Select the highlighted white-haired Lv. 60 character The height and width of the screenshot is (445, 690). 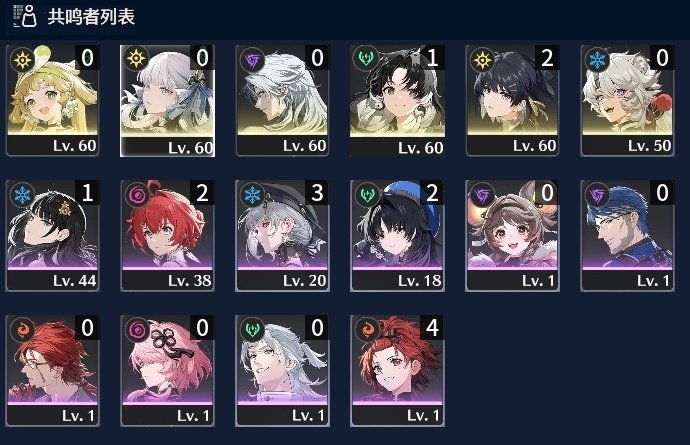pos(167,100)
